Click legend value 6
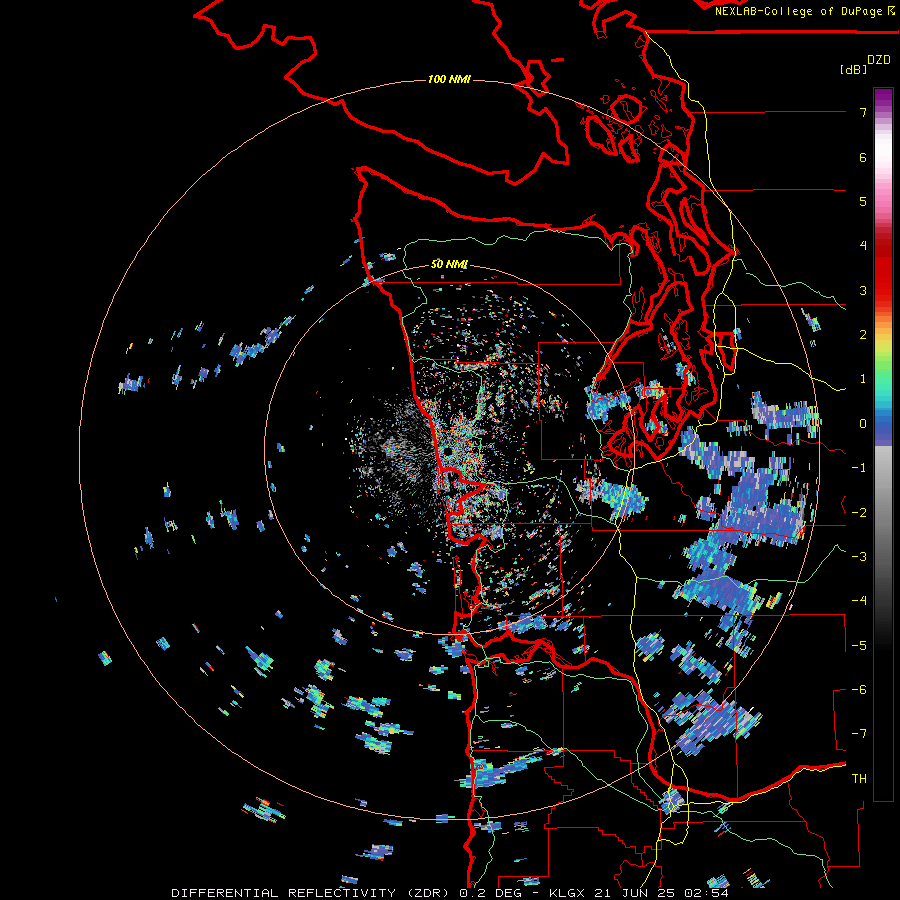The height and width of the screenshot is (900, 900). click(863, 157)
